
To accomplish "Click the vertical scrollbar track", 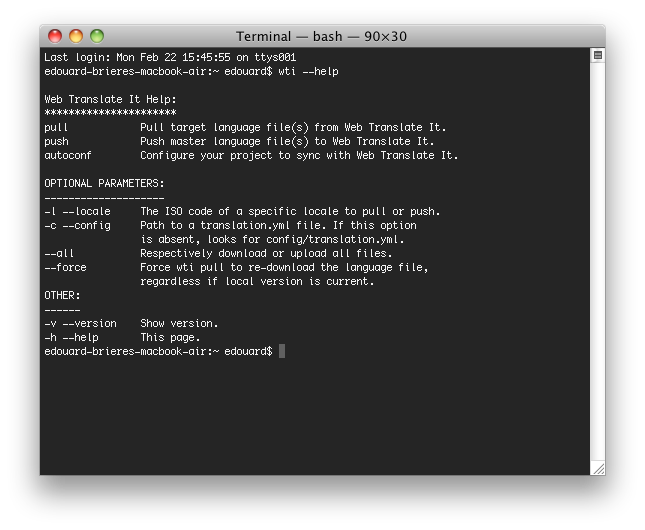I will click(x=598, y=261).
